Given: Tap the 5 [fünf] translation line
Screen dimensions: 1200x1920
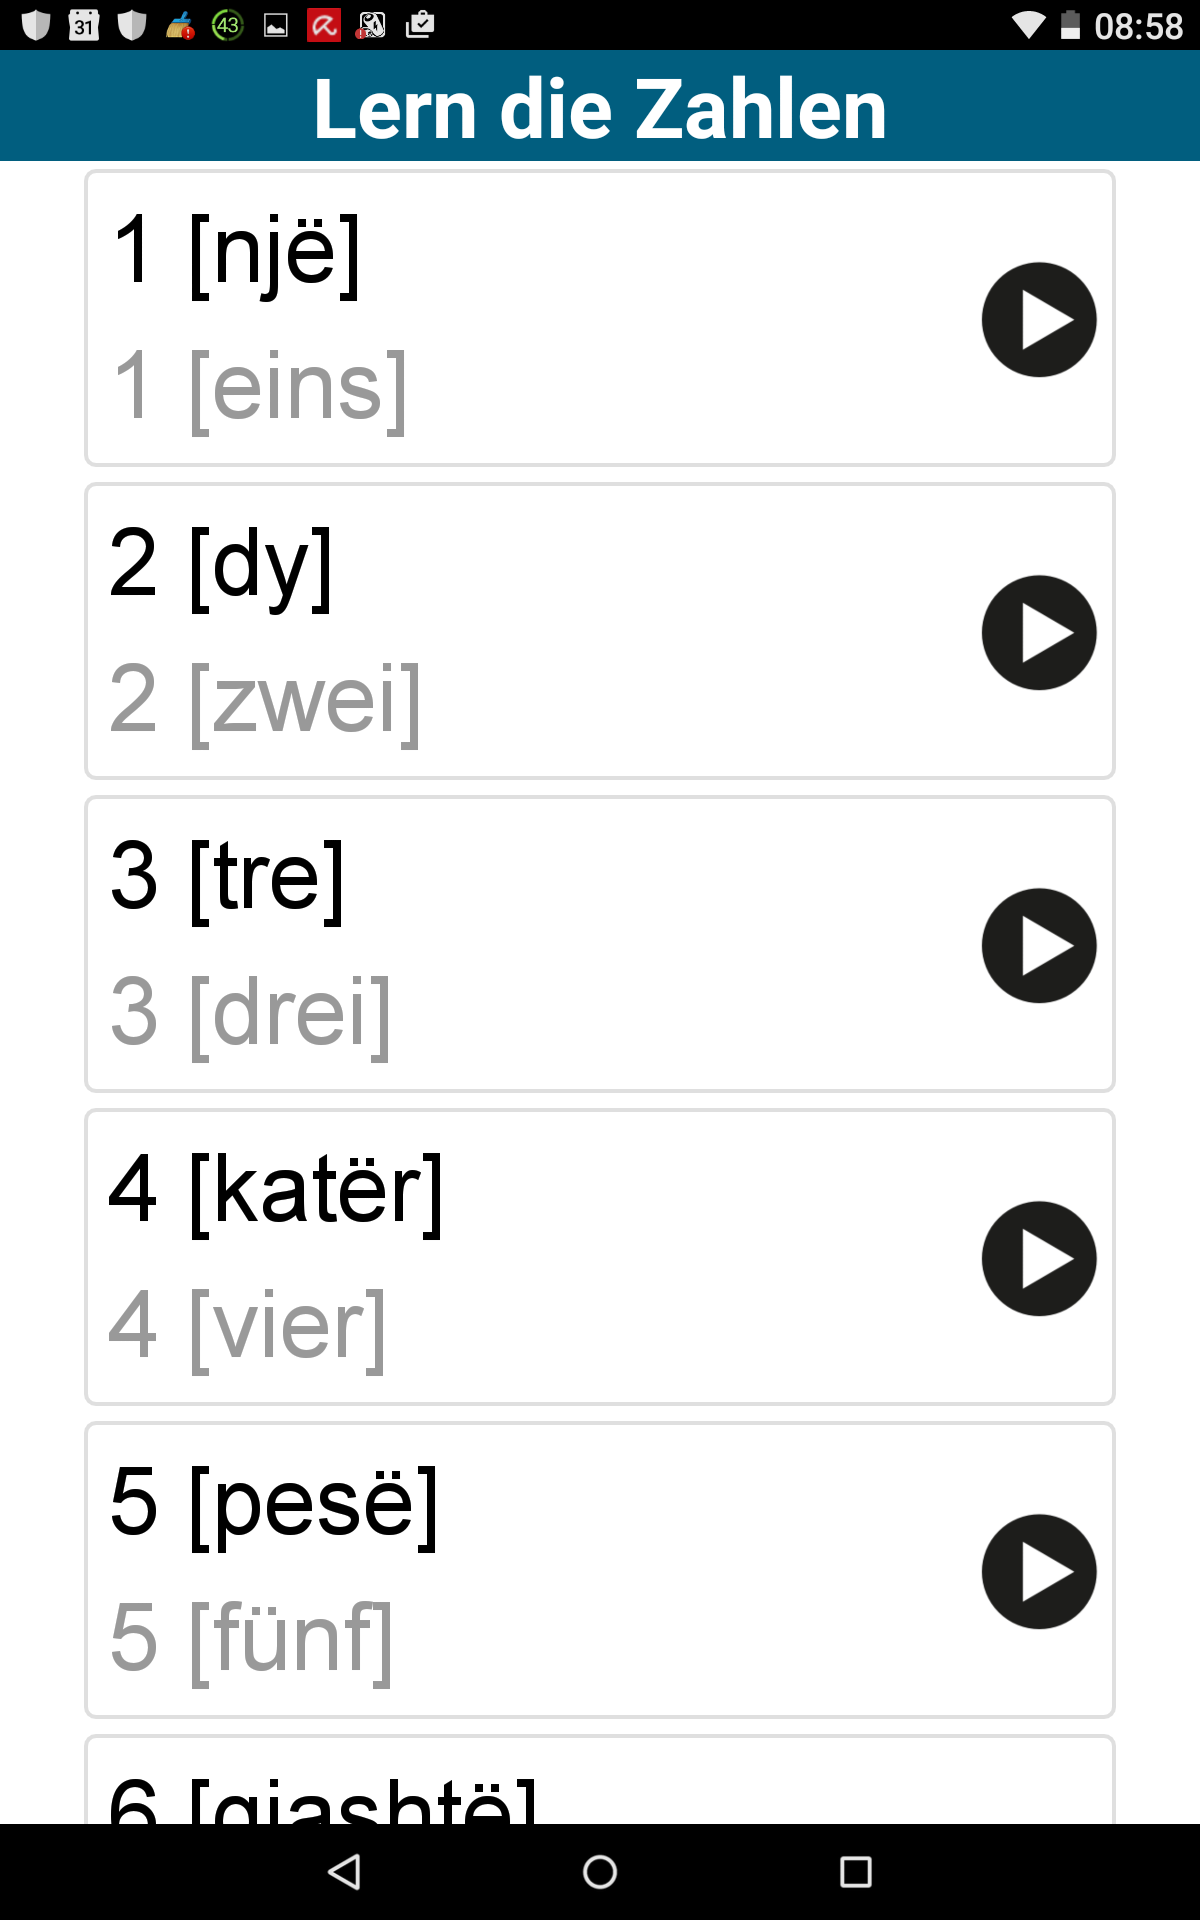Looking at the screenshot, I should click(x=251, y=1639).
